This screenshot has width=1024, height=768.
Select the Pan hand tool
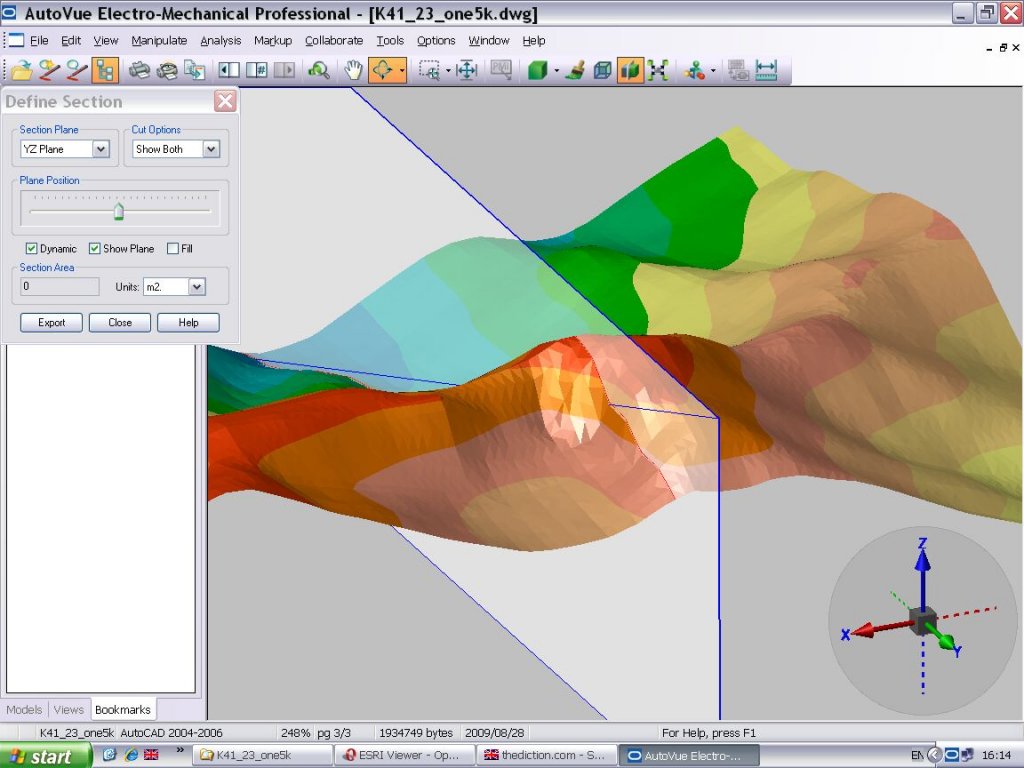coord(352,70)
